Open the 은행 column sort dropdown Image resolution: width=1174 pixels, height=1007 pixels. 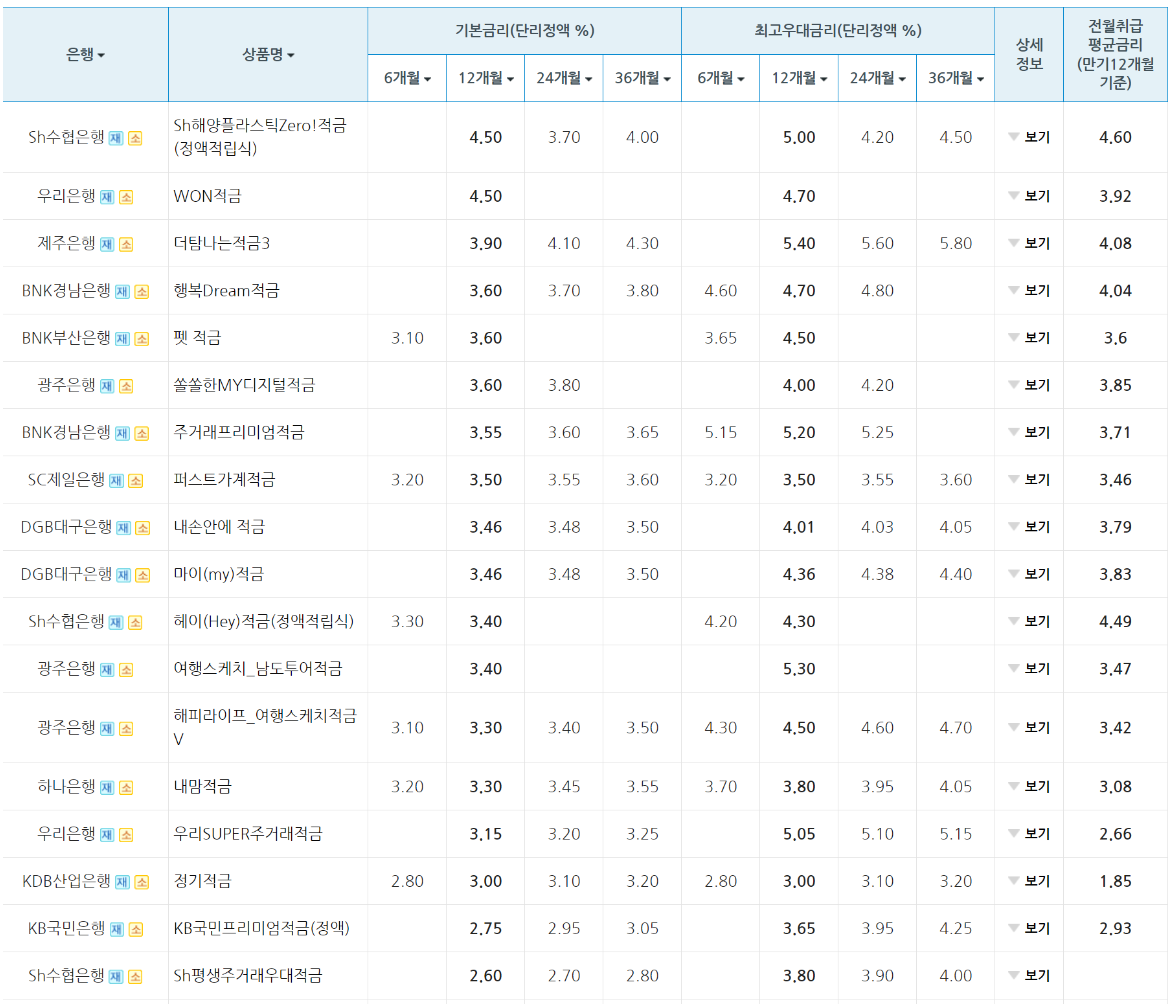click(x=86, y=54)
